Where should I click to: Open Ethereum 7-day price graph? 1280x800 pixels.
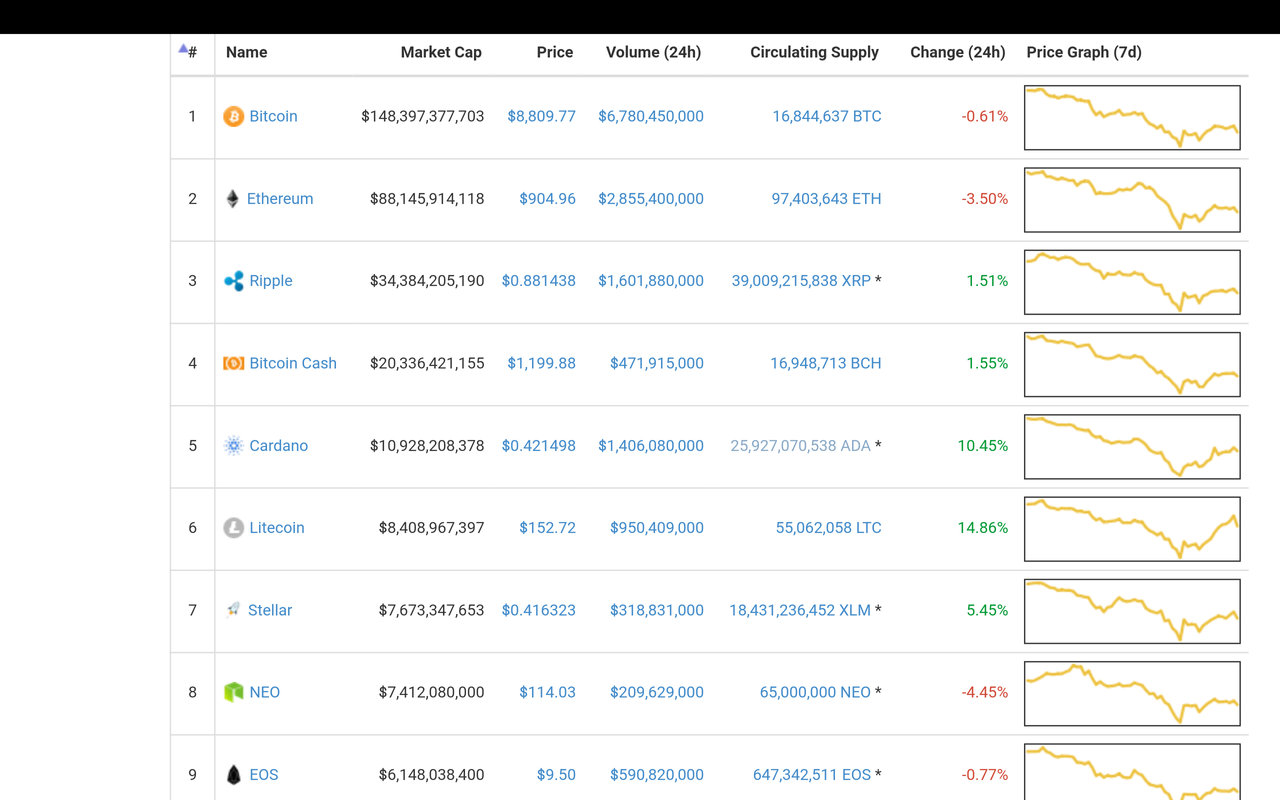[1132, 200]
